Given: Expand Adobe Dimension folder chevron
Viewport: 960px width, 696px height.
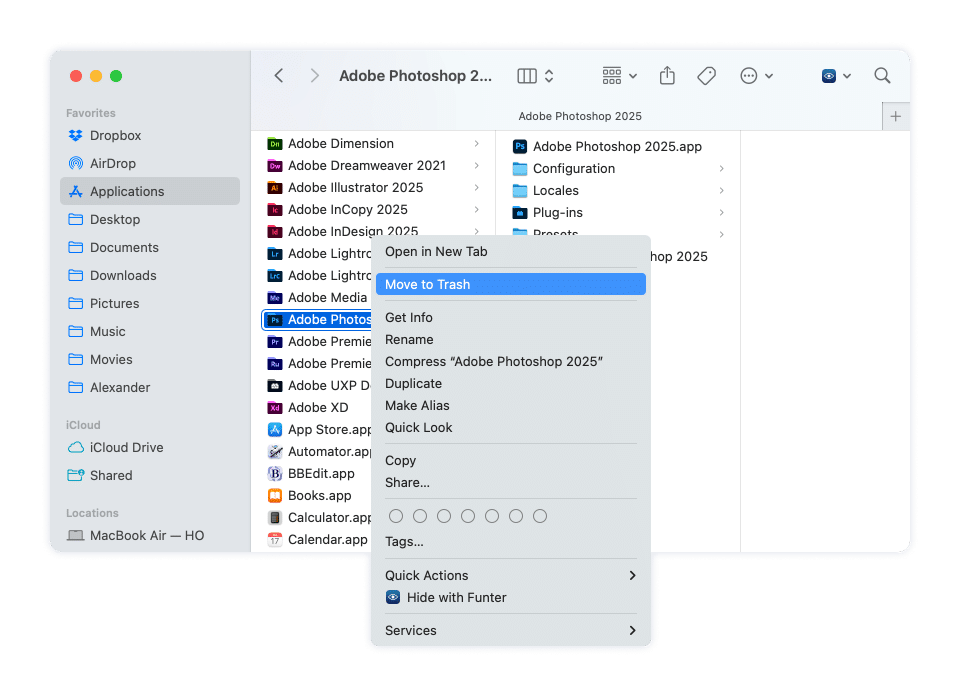Looking at the screenshot, I should [476, 143].
